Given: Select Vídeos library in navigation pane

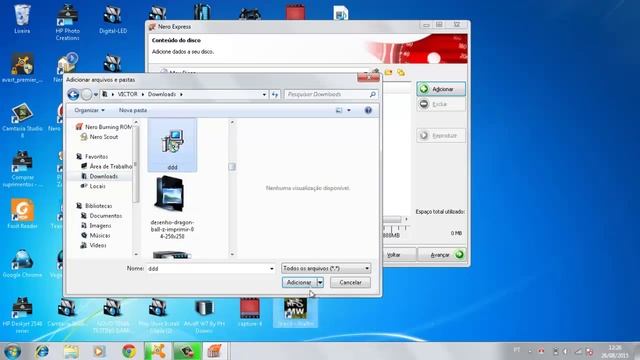Looking at the screenshot, I should point(94,245).
